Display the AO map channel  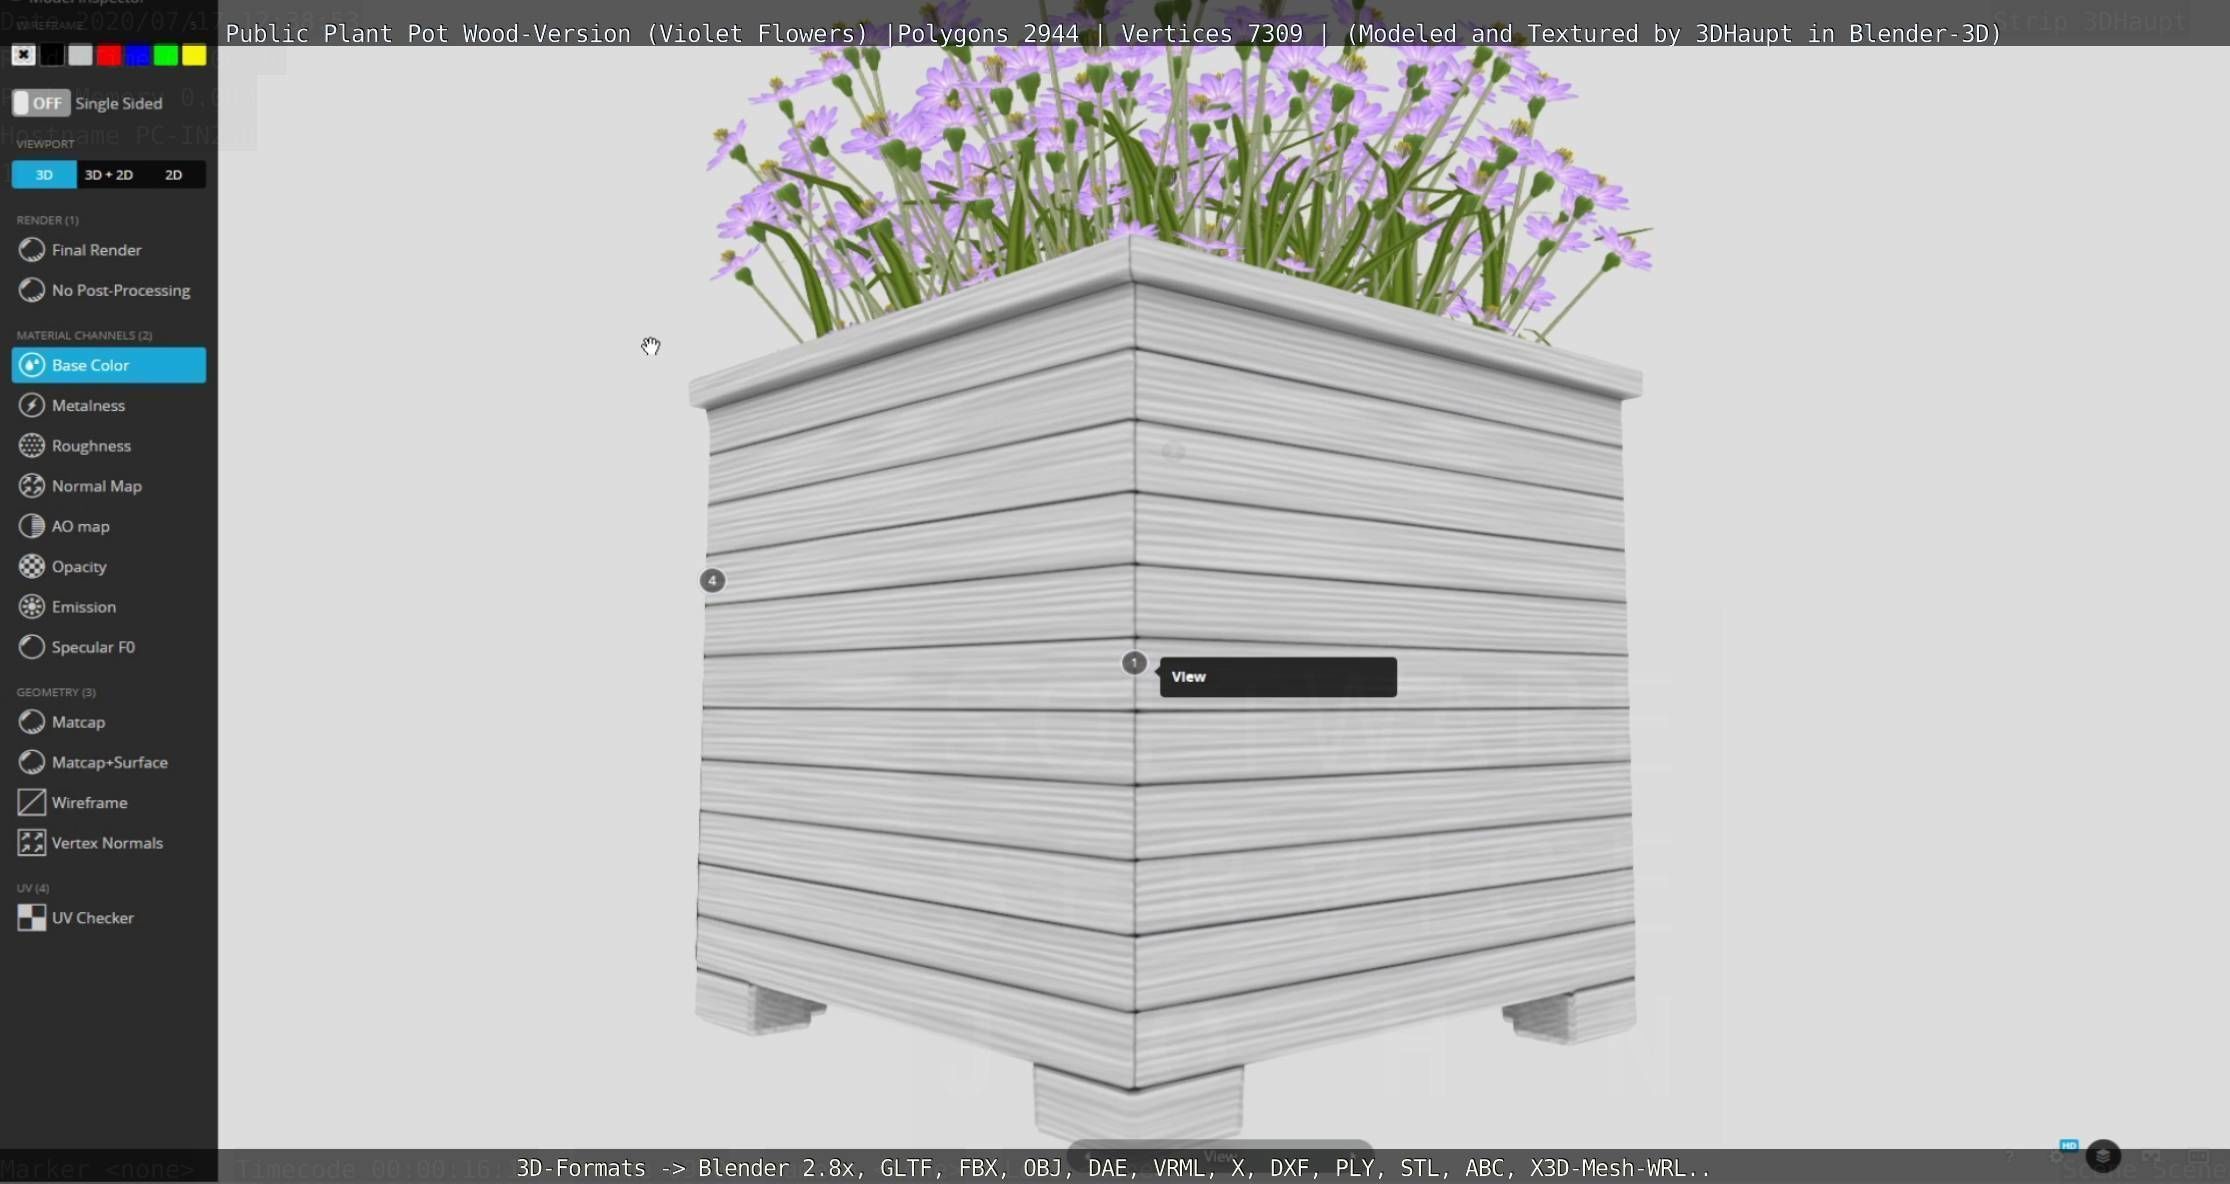[108, 526]
